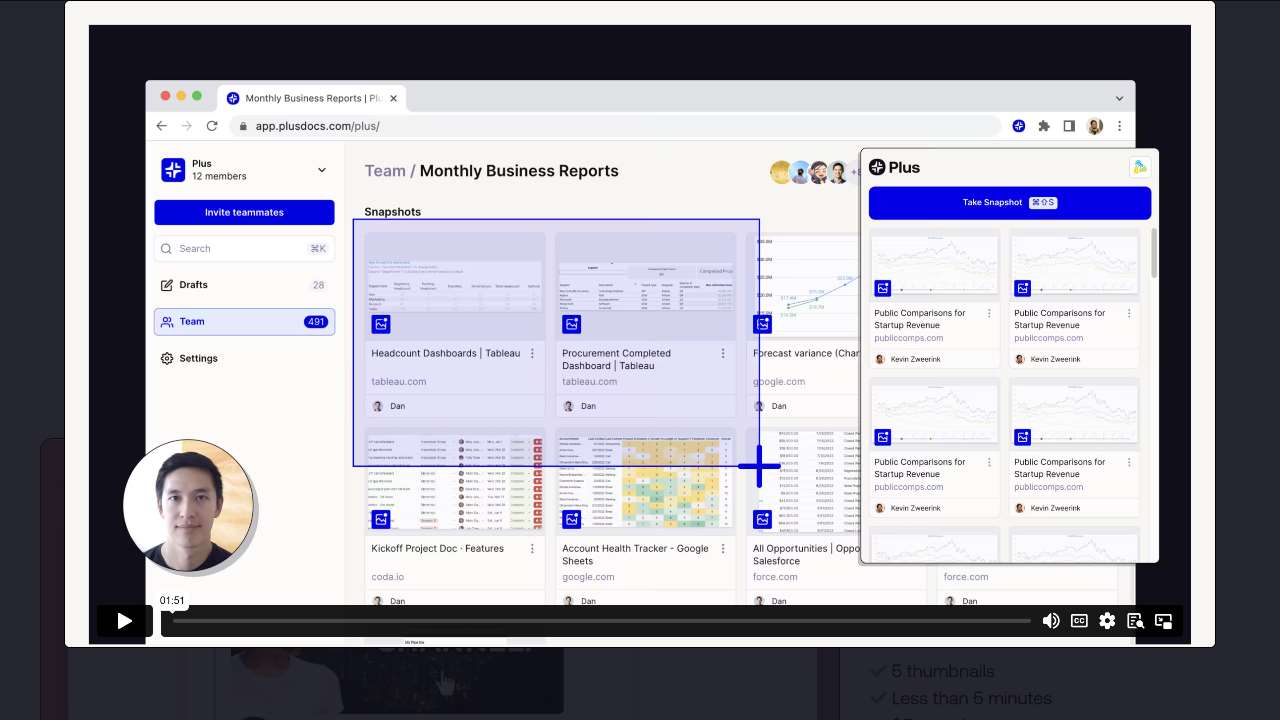Toggle the browser side panel icon
Image resolution: width=1280 pixels, height=720 pixels.
click(x=1069, y=126)
